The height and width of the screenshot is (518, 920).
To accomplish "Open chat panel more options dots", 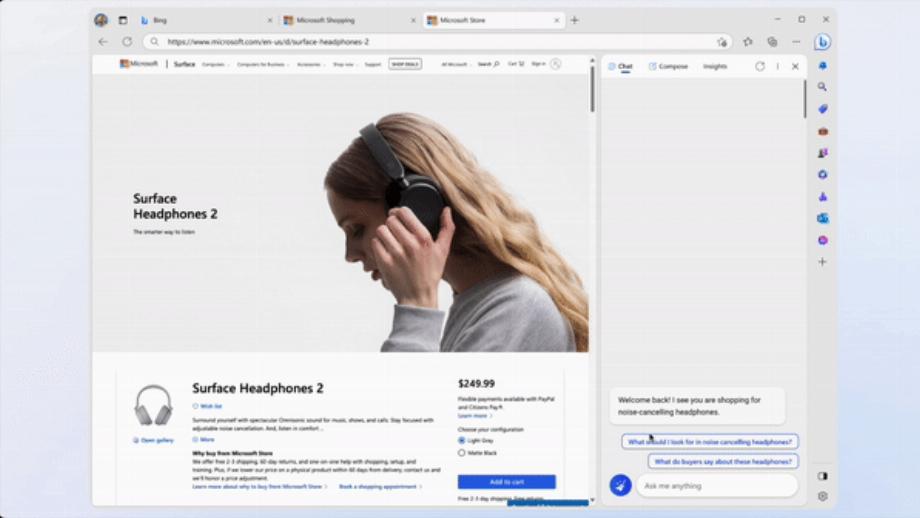I will [x=778, y=66].
